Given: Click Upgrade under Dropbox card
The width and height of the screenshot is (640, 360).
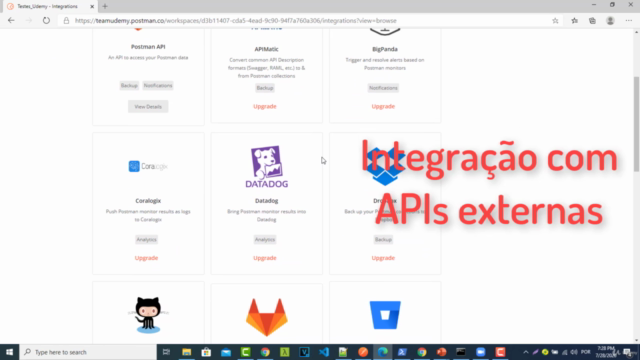Looking at the screenshot, I should (383, 258).
